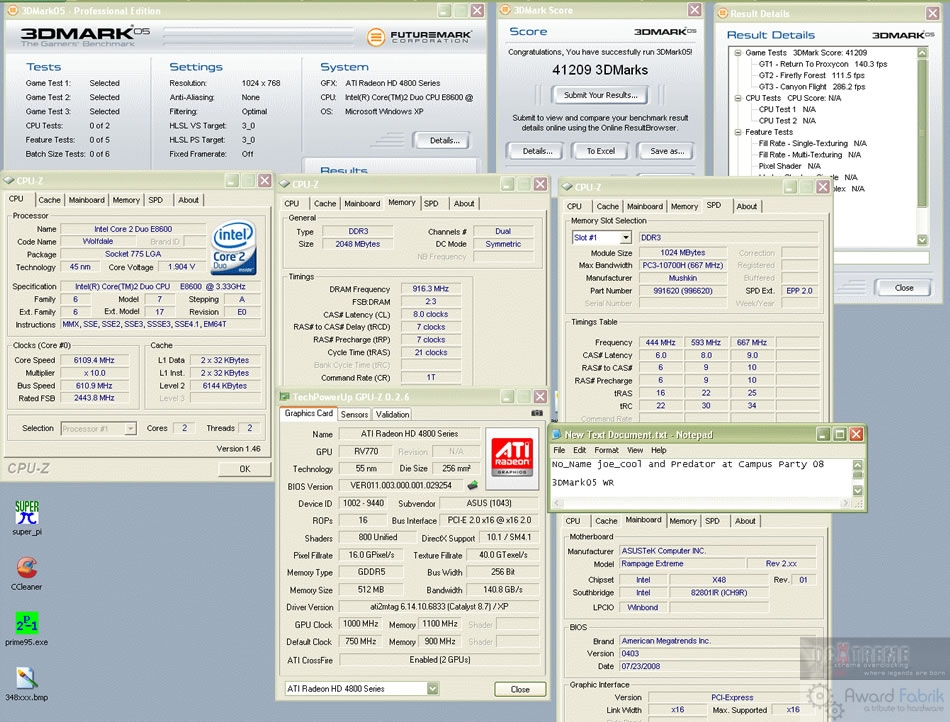The width and height of the screenshot is (950, 722).
Task: Open the super_pi desktop shortcut
Action: pyautogui.click(x=27, y=513)
